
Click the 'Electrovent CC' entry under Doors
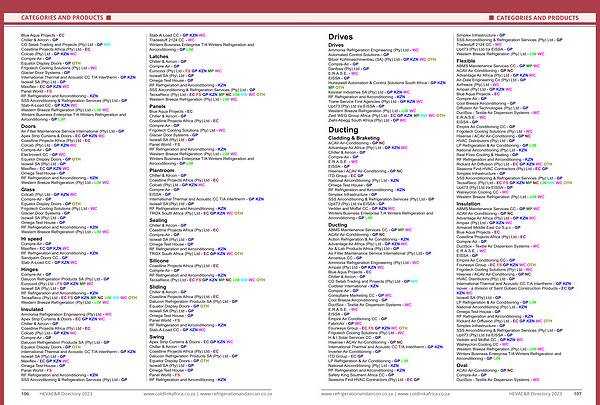43,155
